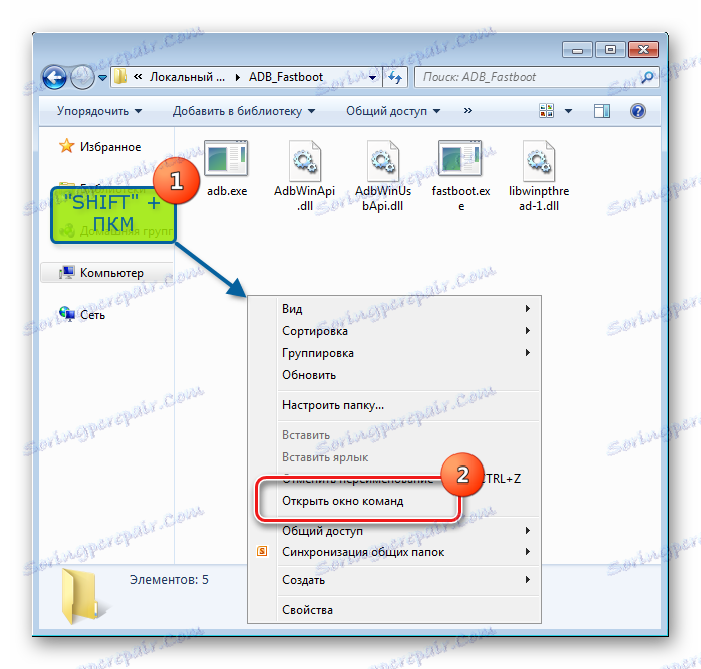Choose Свойства from the context menu
This screenshot has width=701, height=669.
pos(395,610)
